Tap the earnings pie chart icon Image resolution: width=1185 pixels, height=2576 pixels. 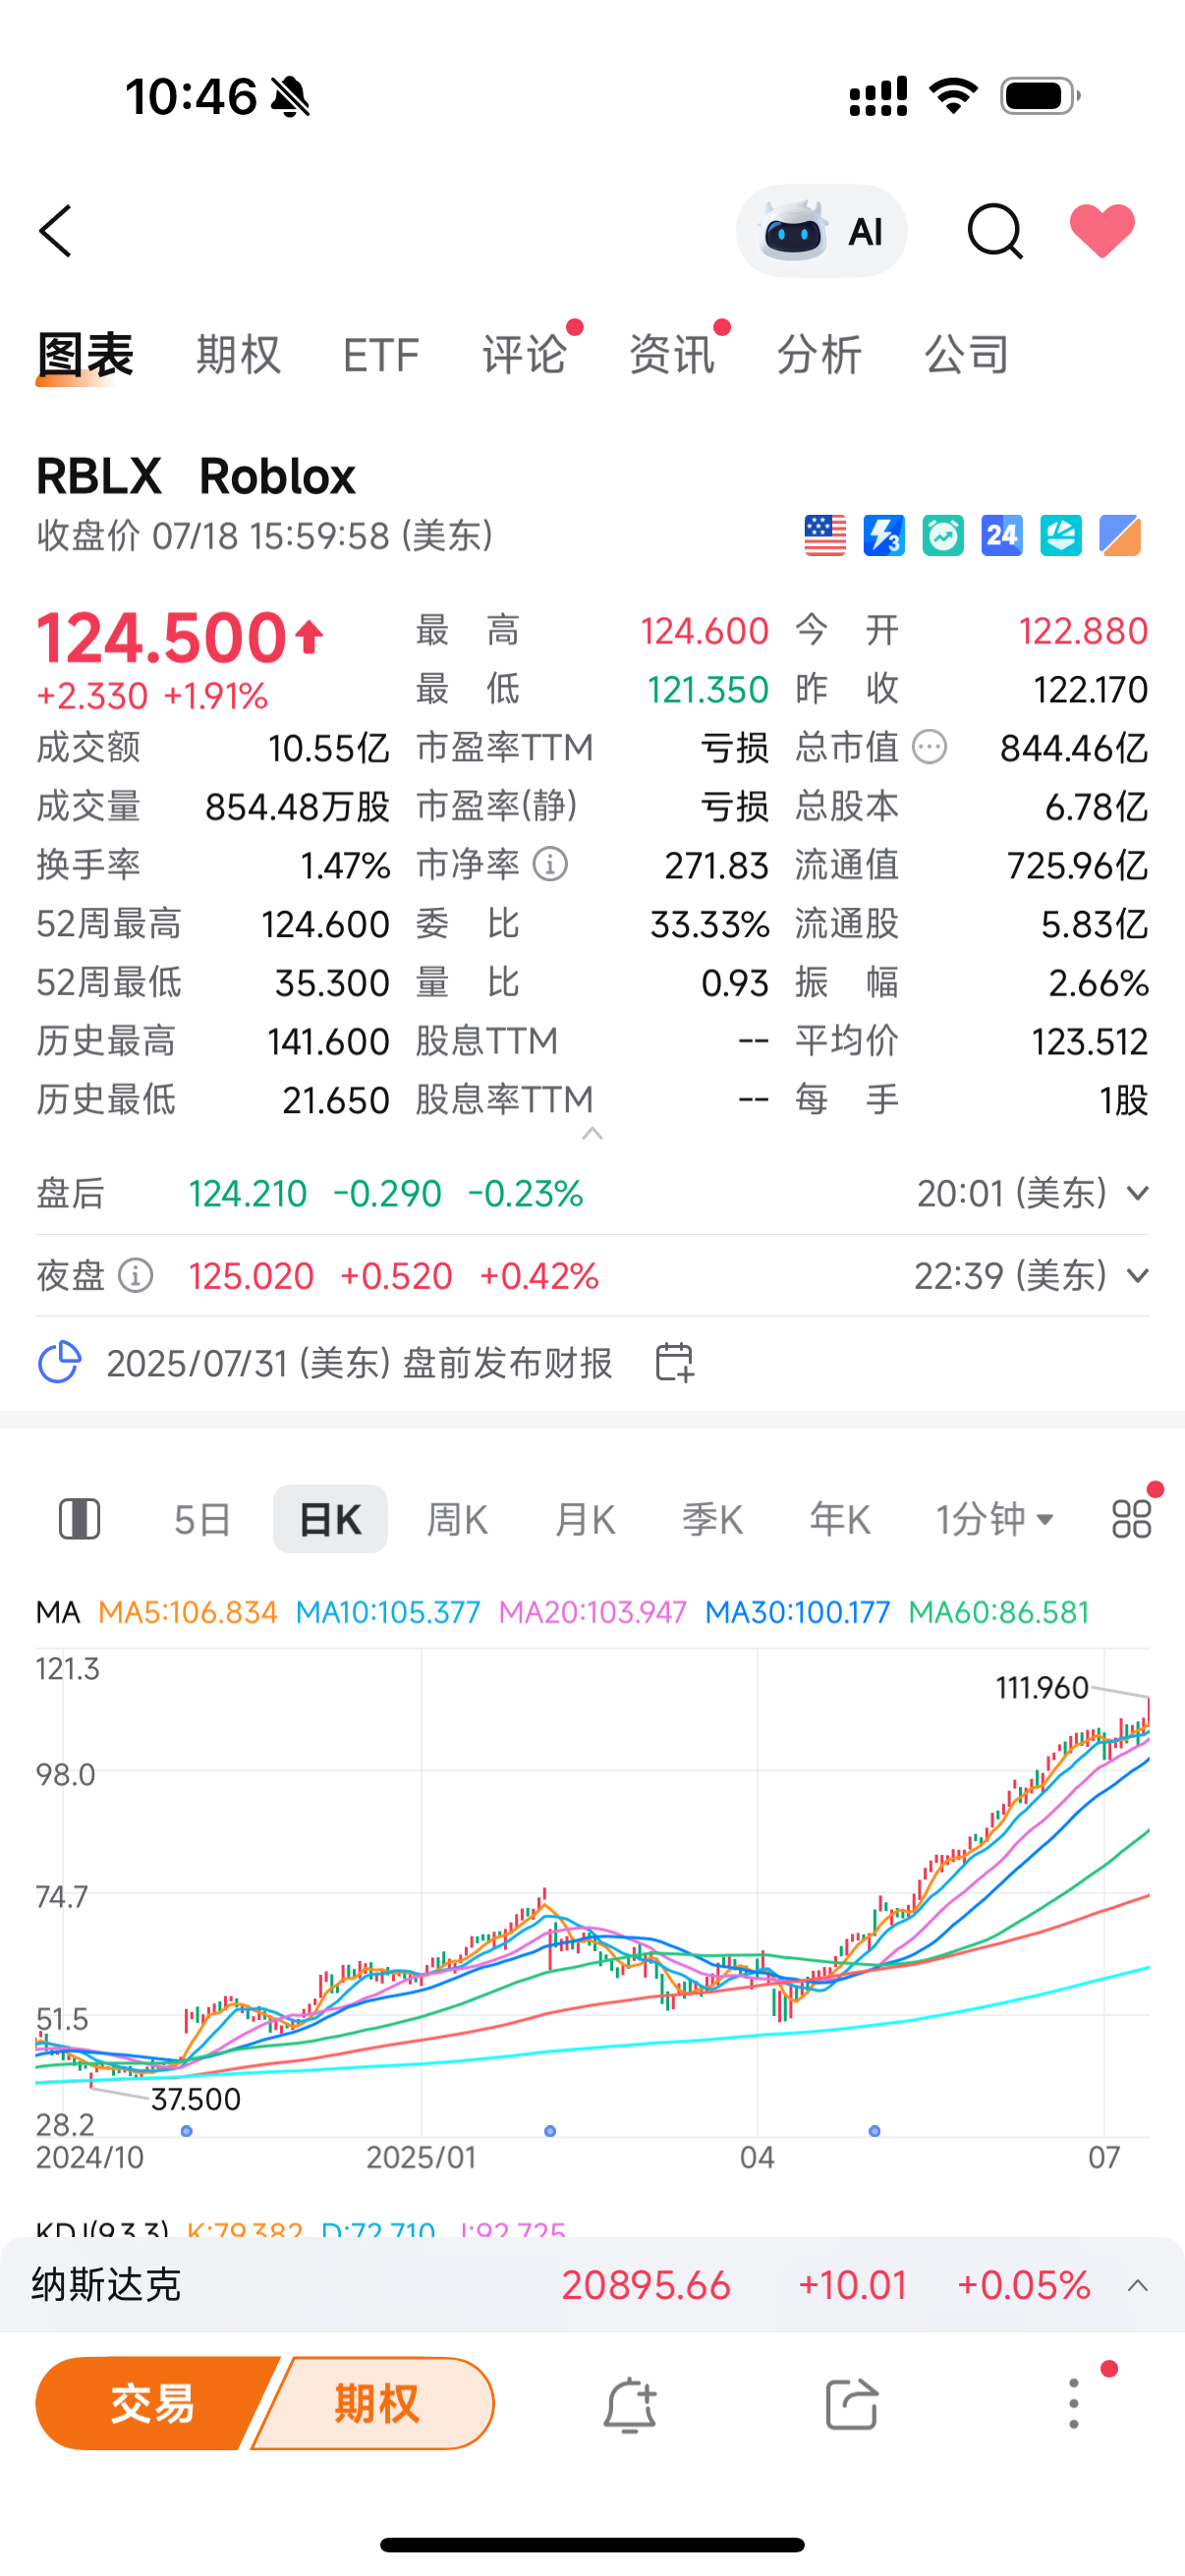59,1362
